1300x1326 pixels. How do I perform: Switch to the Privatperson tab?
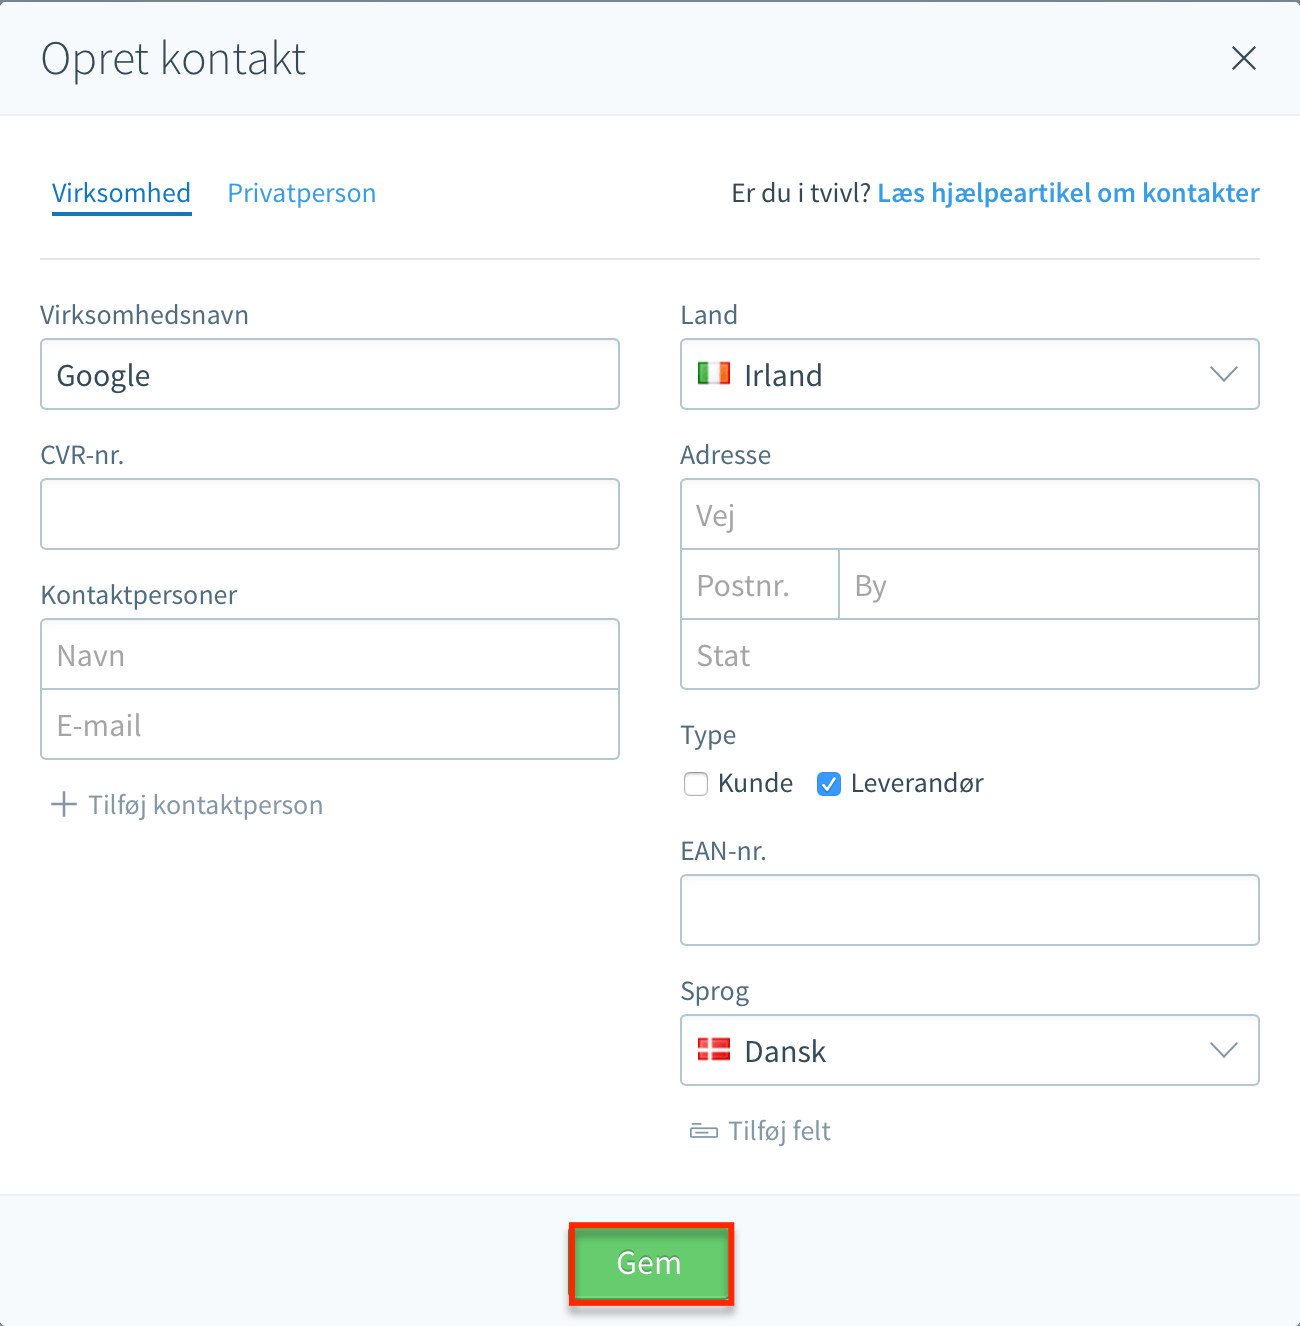[x=302, y=193]
